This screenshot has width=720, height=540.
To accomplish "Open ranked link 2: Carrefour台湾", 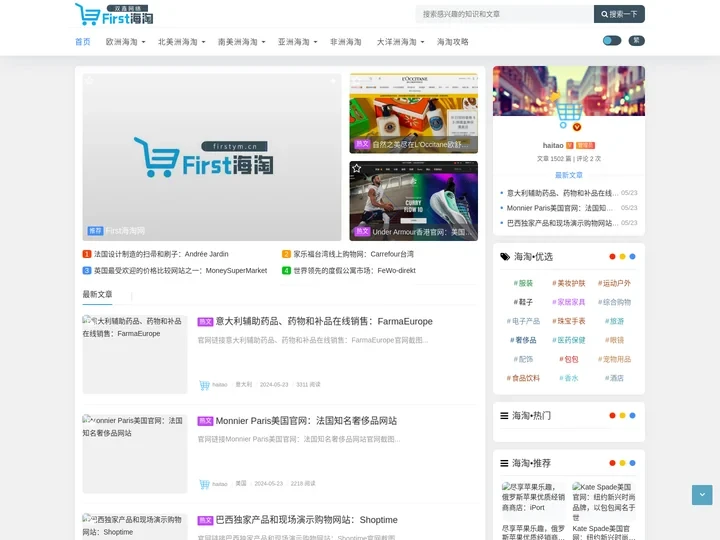I will pyautogui.click(x=354, y=254).
